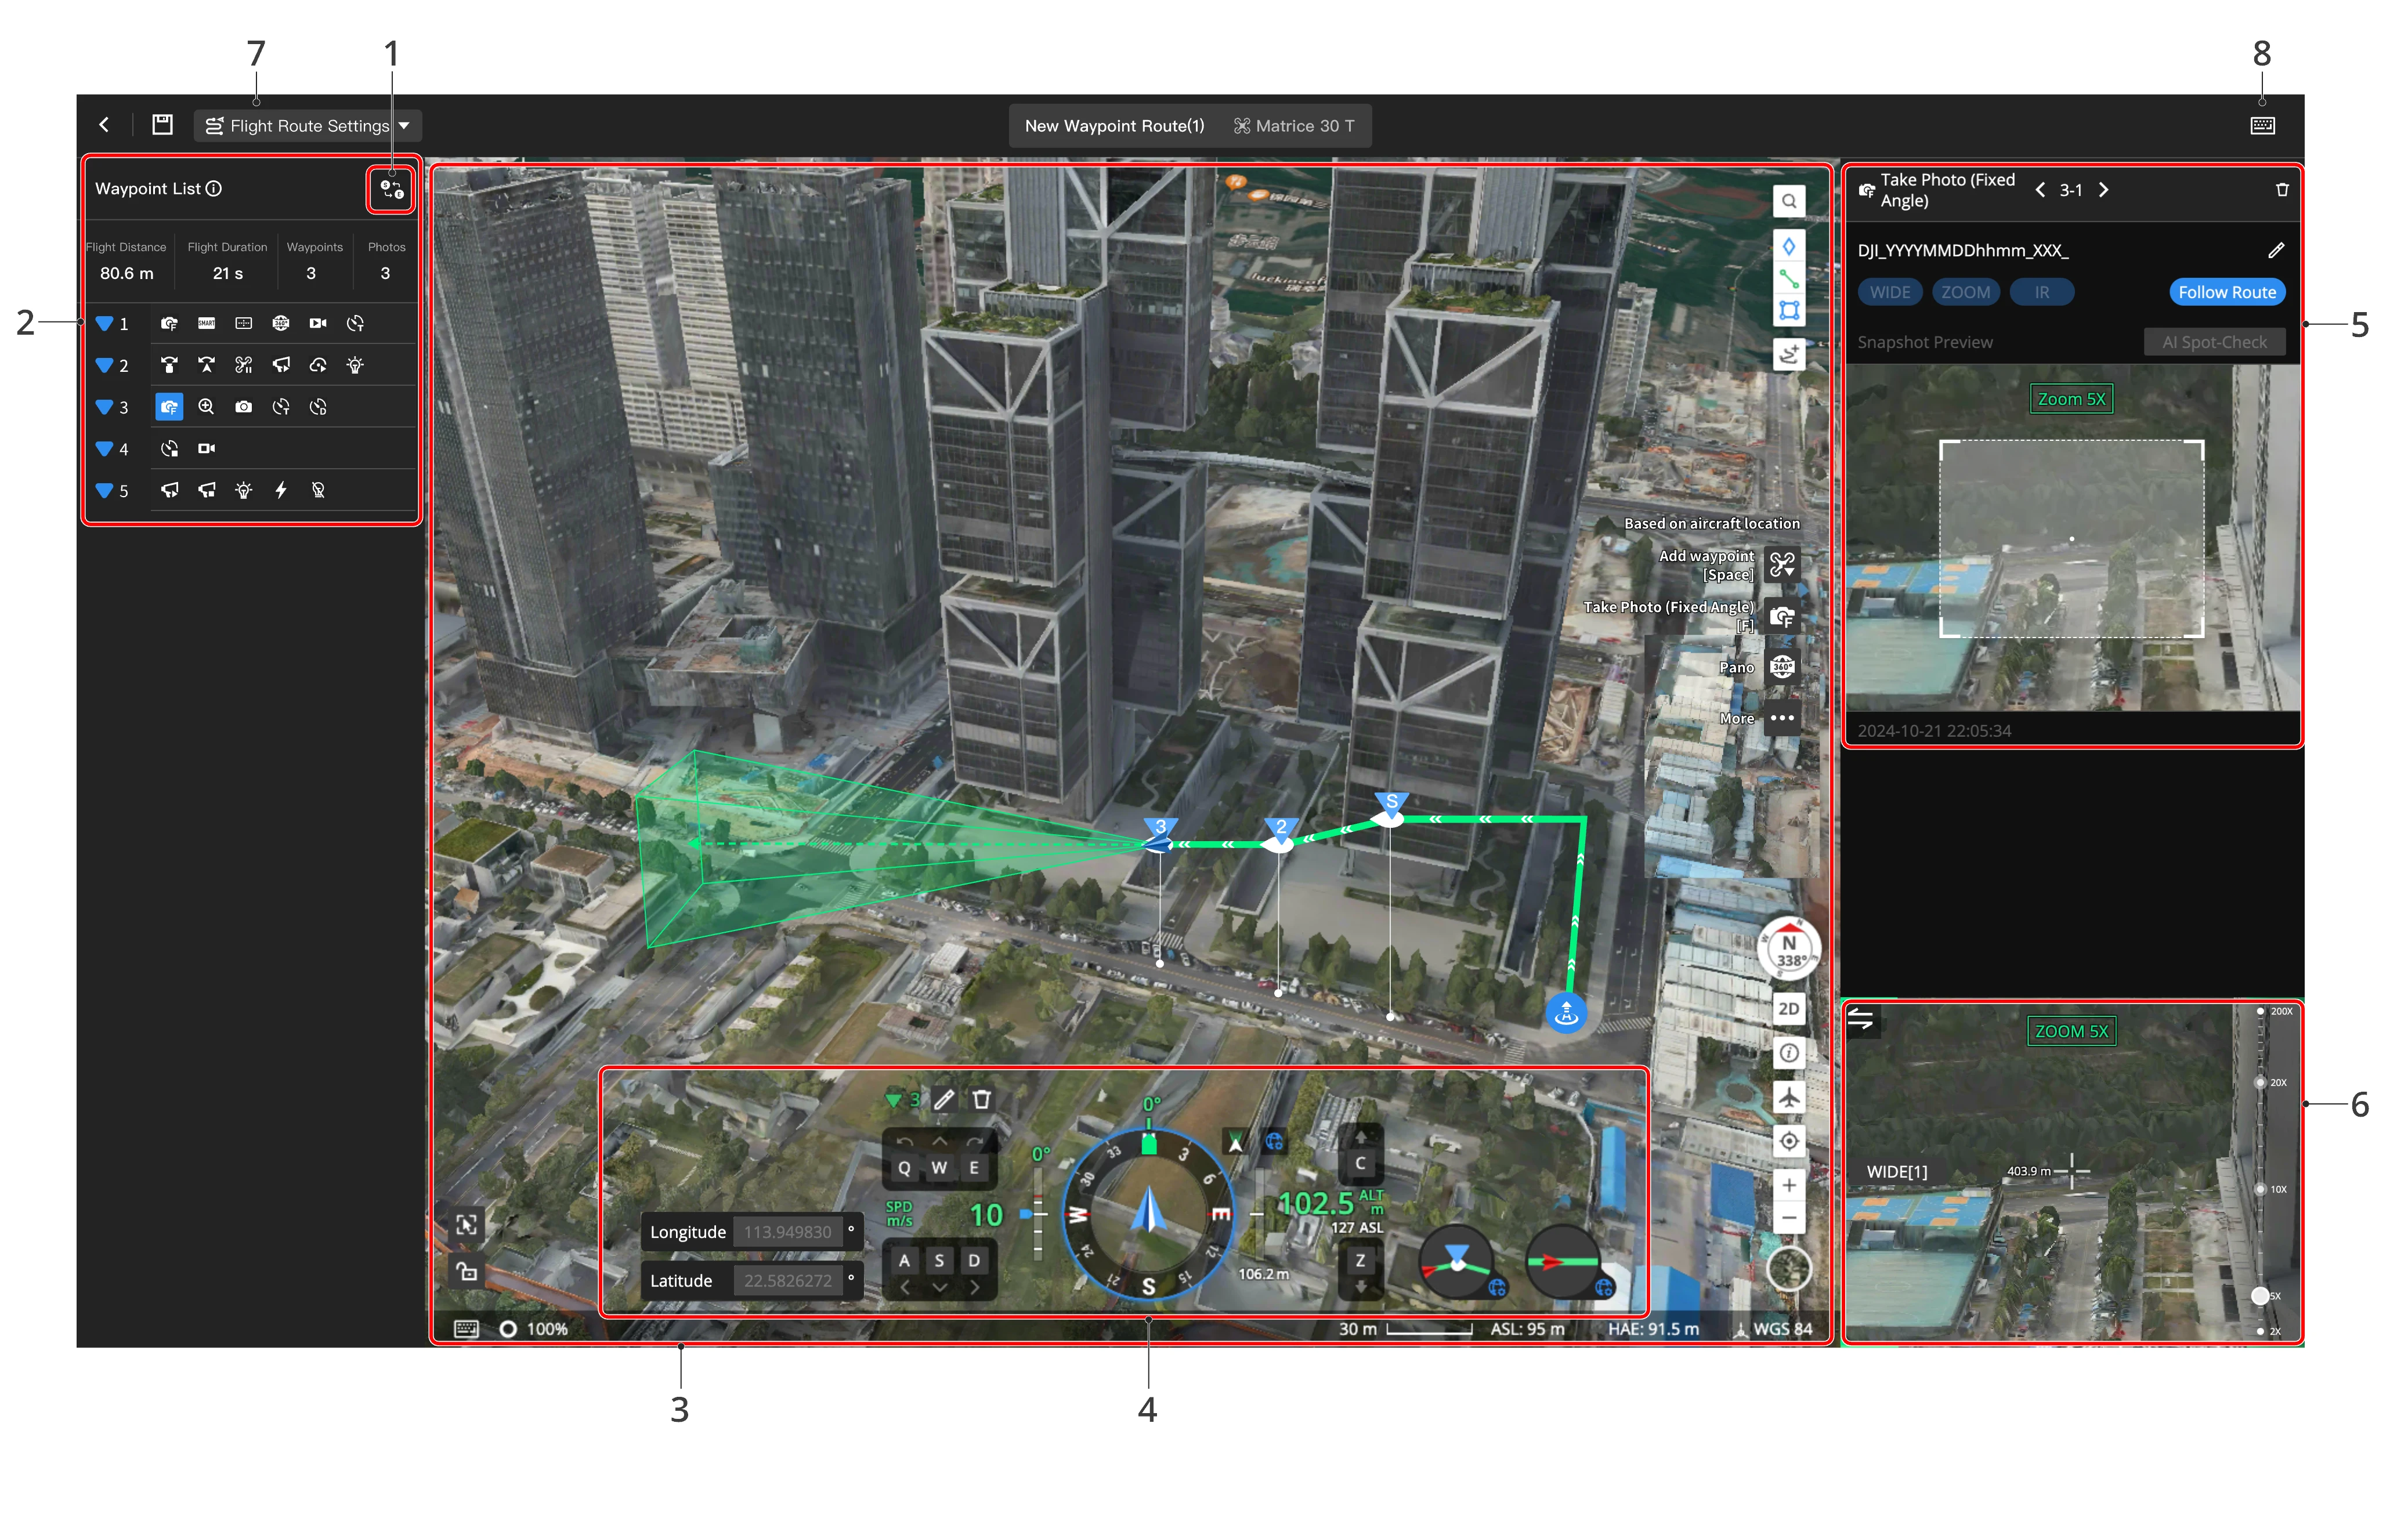Click the Add waypoint drone icon

point(1782,565)
